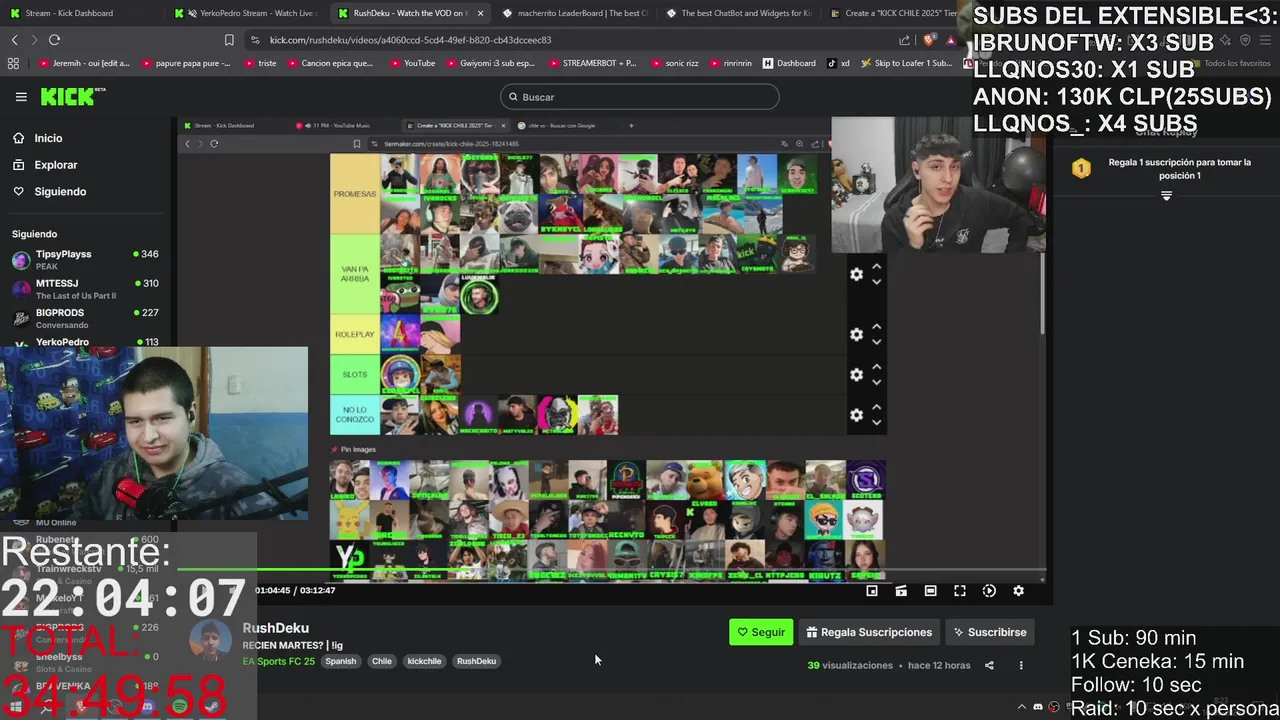
Task: Click the RushDeku channel avatar
Action: coord(210,643)
